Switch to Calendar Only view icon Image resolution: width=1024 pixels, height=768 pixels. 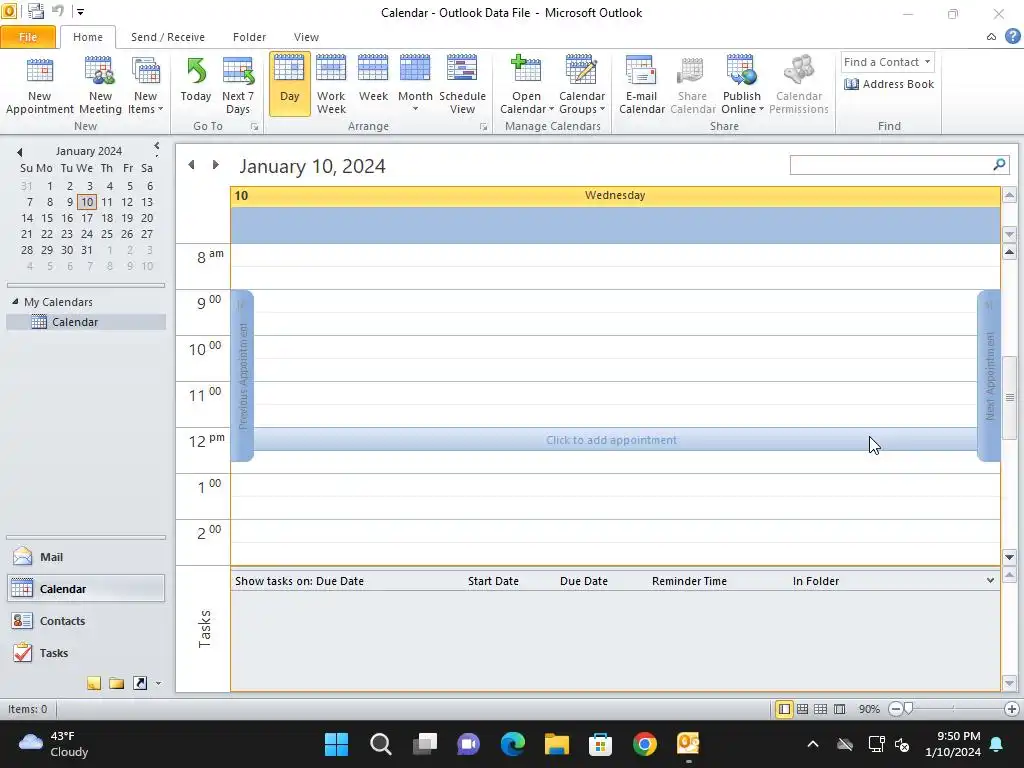tap(821, 709)
